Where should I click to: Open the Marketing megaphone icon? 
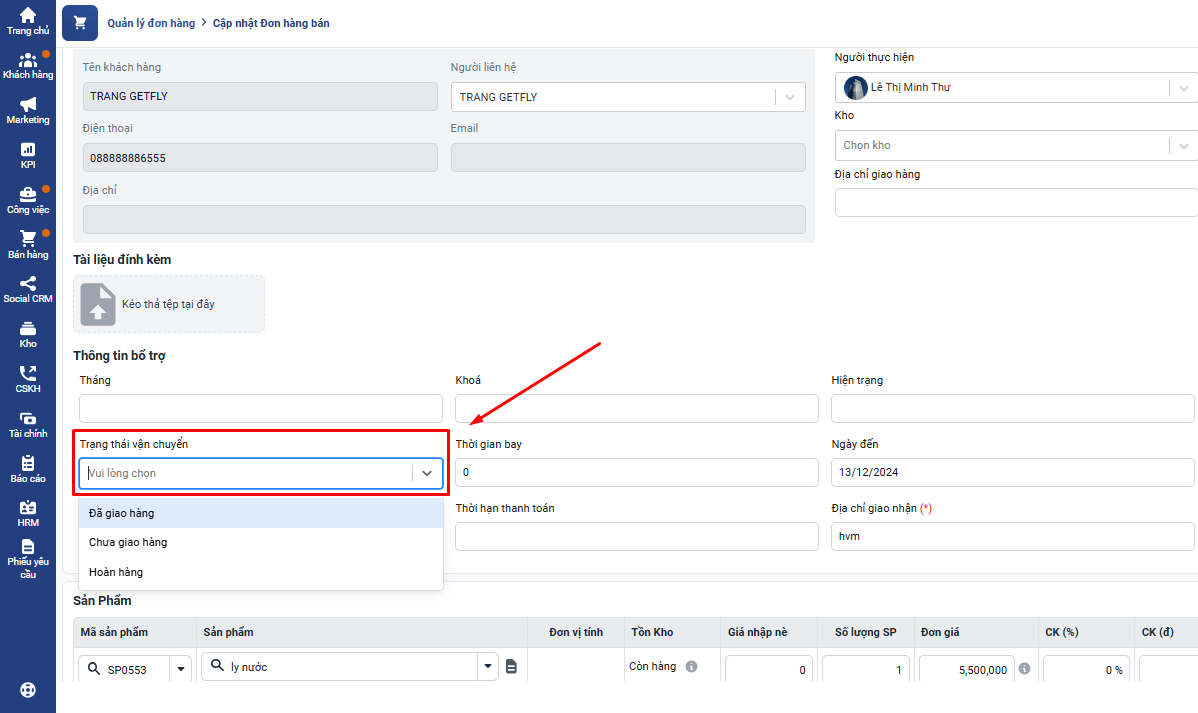[x=28, y=105]
